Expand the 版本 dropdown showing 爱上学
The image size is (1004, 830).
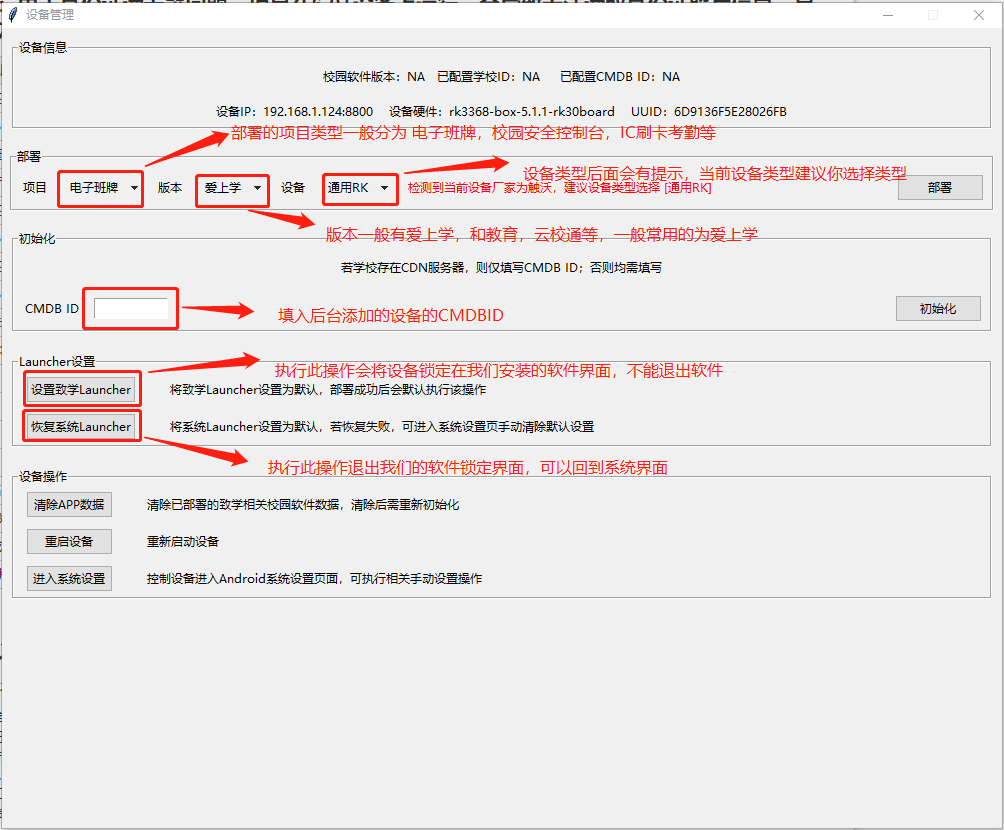pyautogui.click(x=233, y=188)
